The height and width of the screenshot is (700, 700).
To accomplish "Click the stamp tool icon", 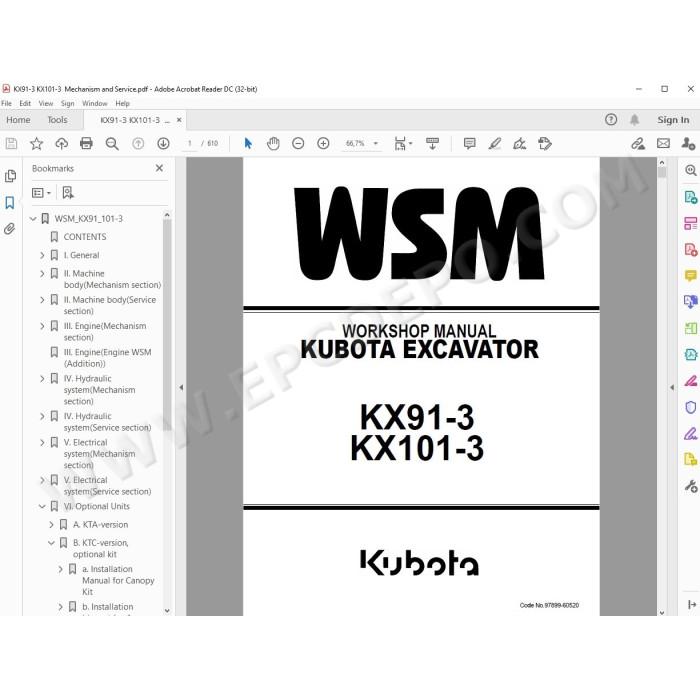I will [x=545, y=143].
